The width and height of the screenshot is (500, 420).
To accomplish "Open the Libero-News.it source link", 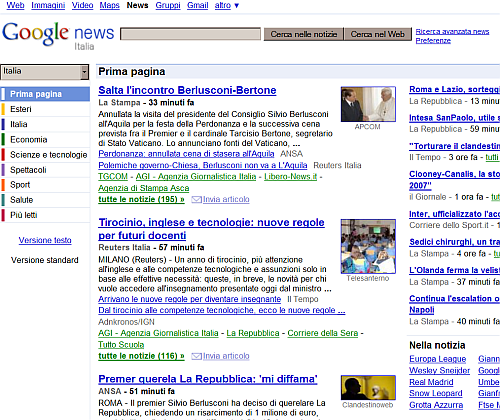I will 291,176.
